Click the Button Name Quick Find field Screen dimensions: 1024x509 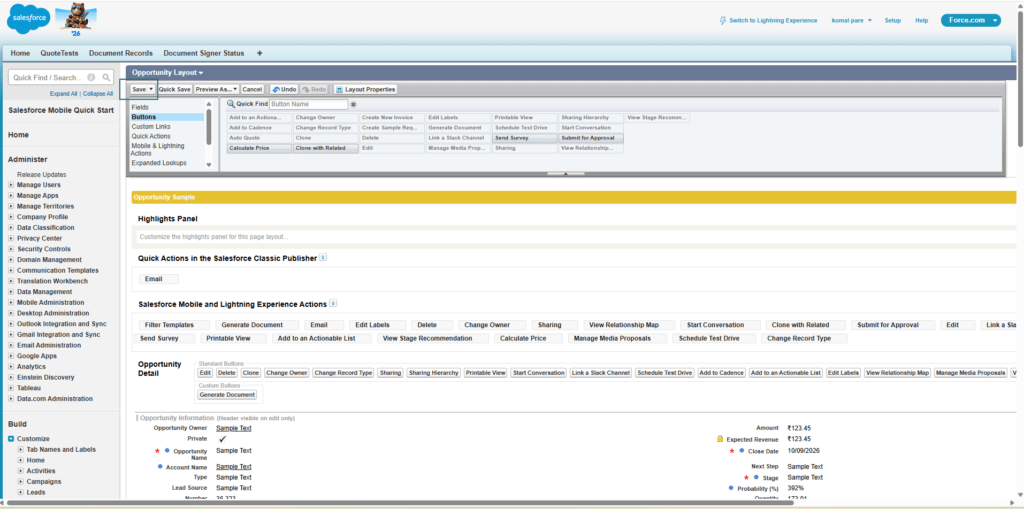pyautogui.click(x=308, y=104)
